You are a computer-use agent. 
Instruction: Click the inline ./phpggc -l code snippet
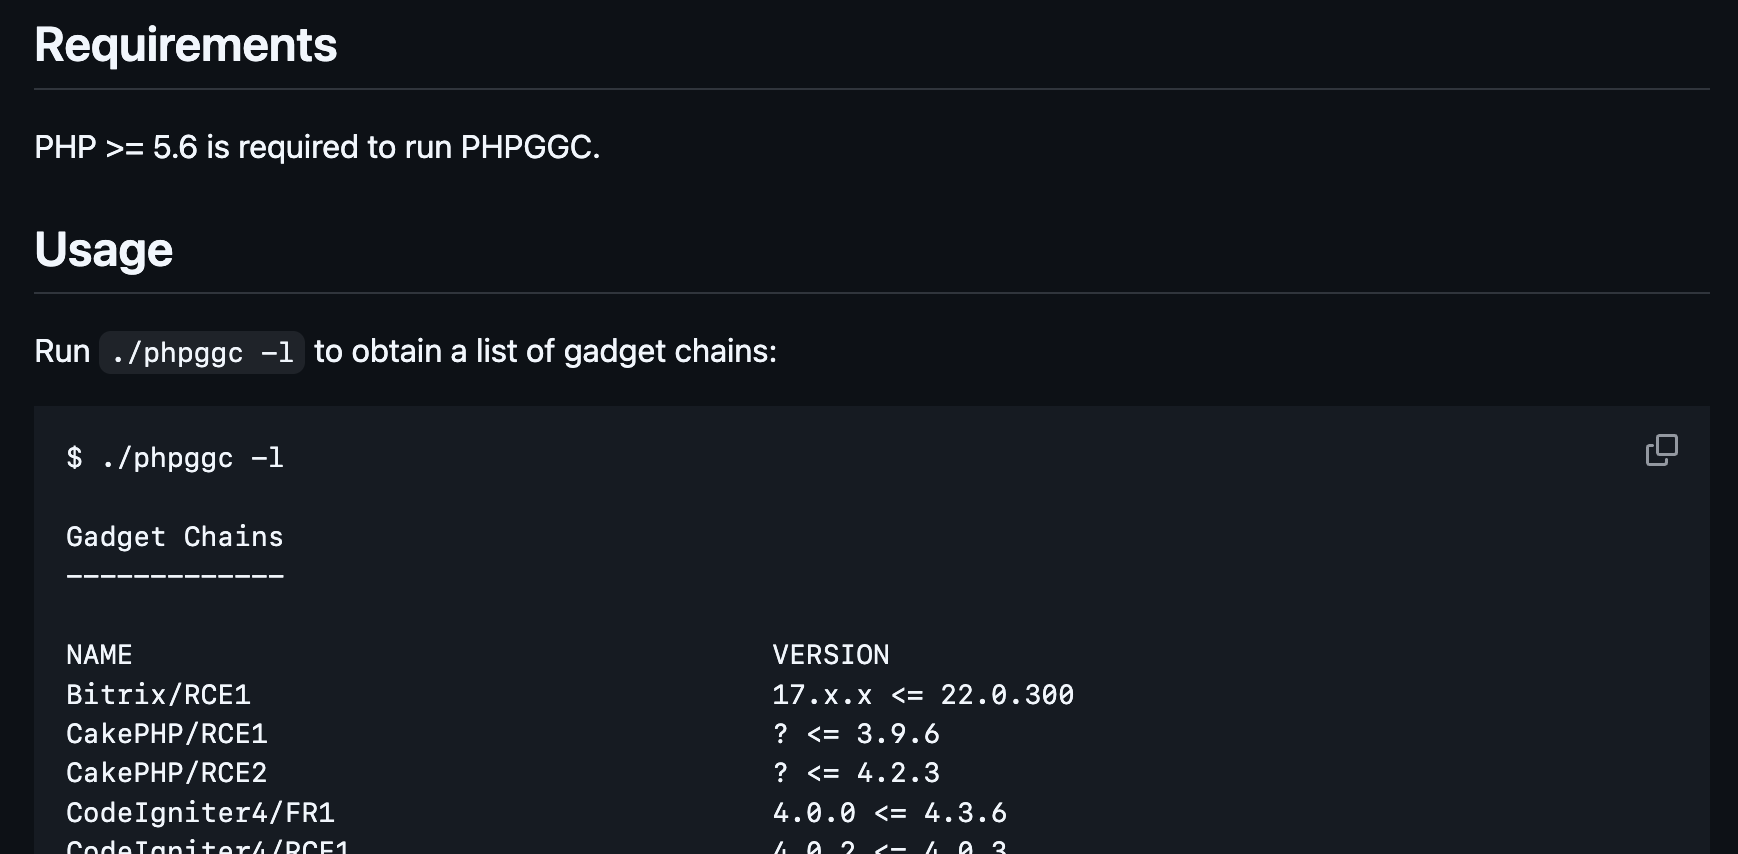pos(202,352)
